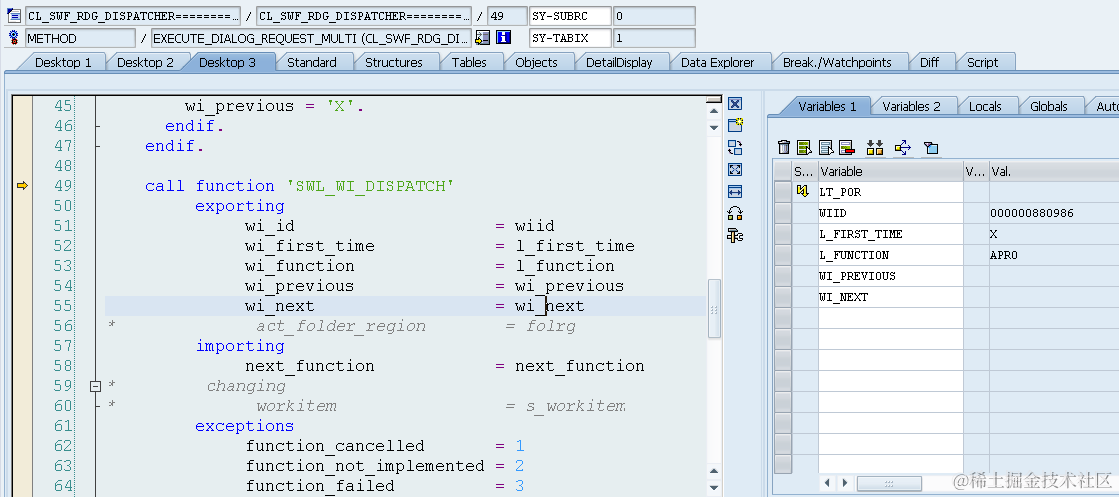Select the L_FUNCTION variable cell
Image resolution: width=1119 pixels, height=497 pixels.
pos(890,255)
